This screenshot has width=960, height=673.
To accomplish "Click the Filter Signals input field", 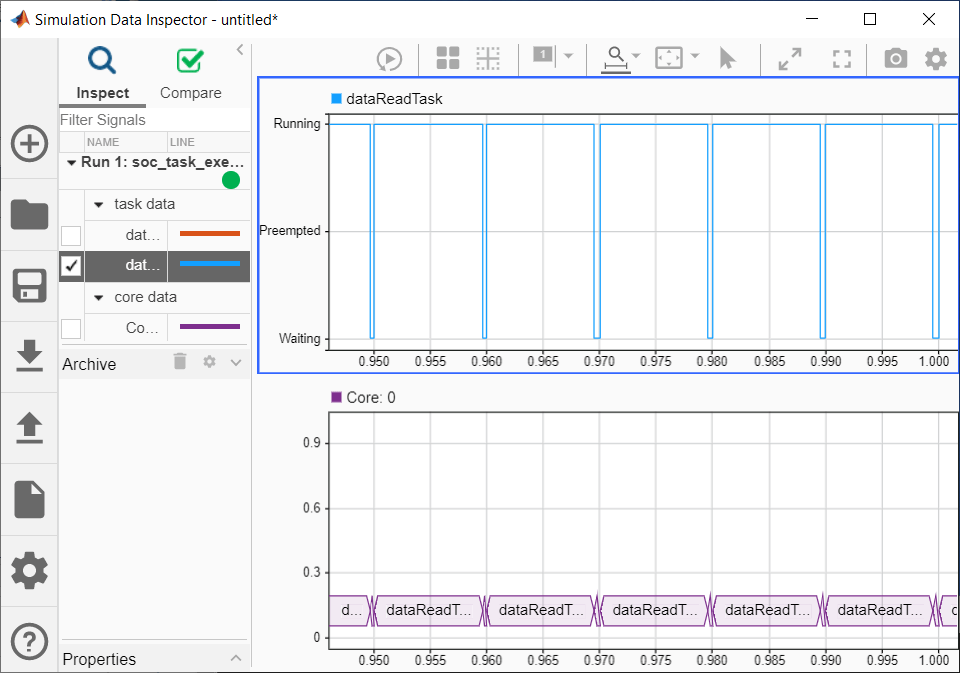I will click(154, 119).
